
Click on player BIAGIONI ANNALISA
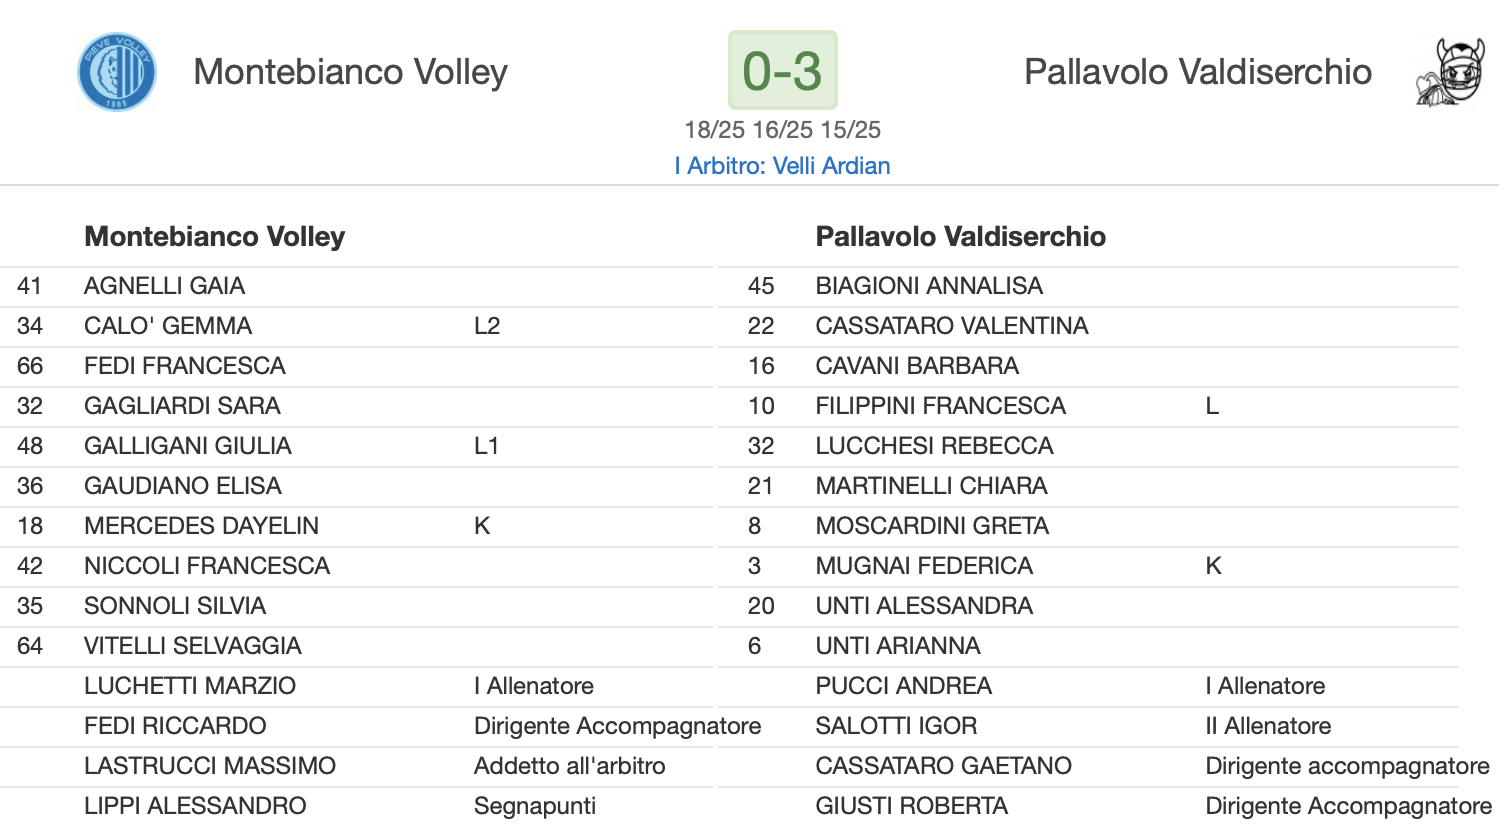(x=929, y=286)
